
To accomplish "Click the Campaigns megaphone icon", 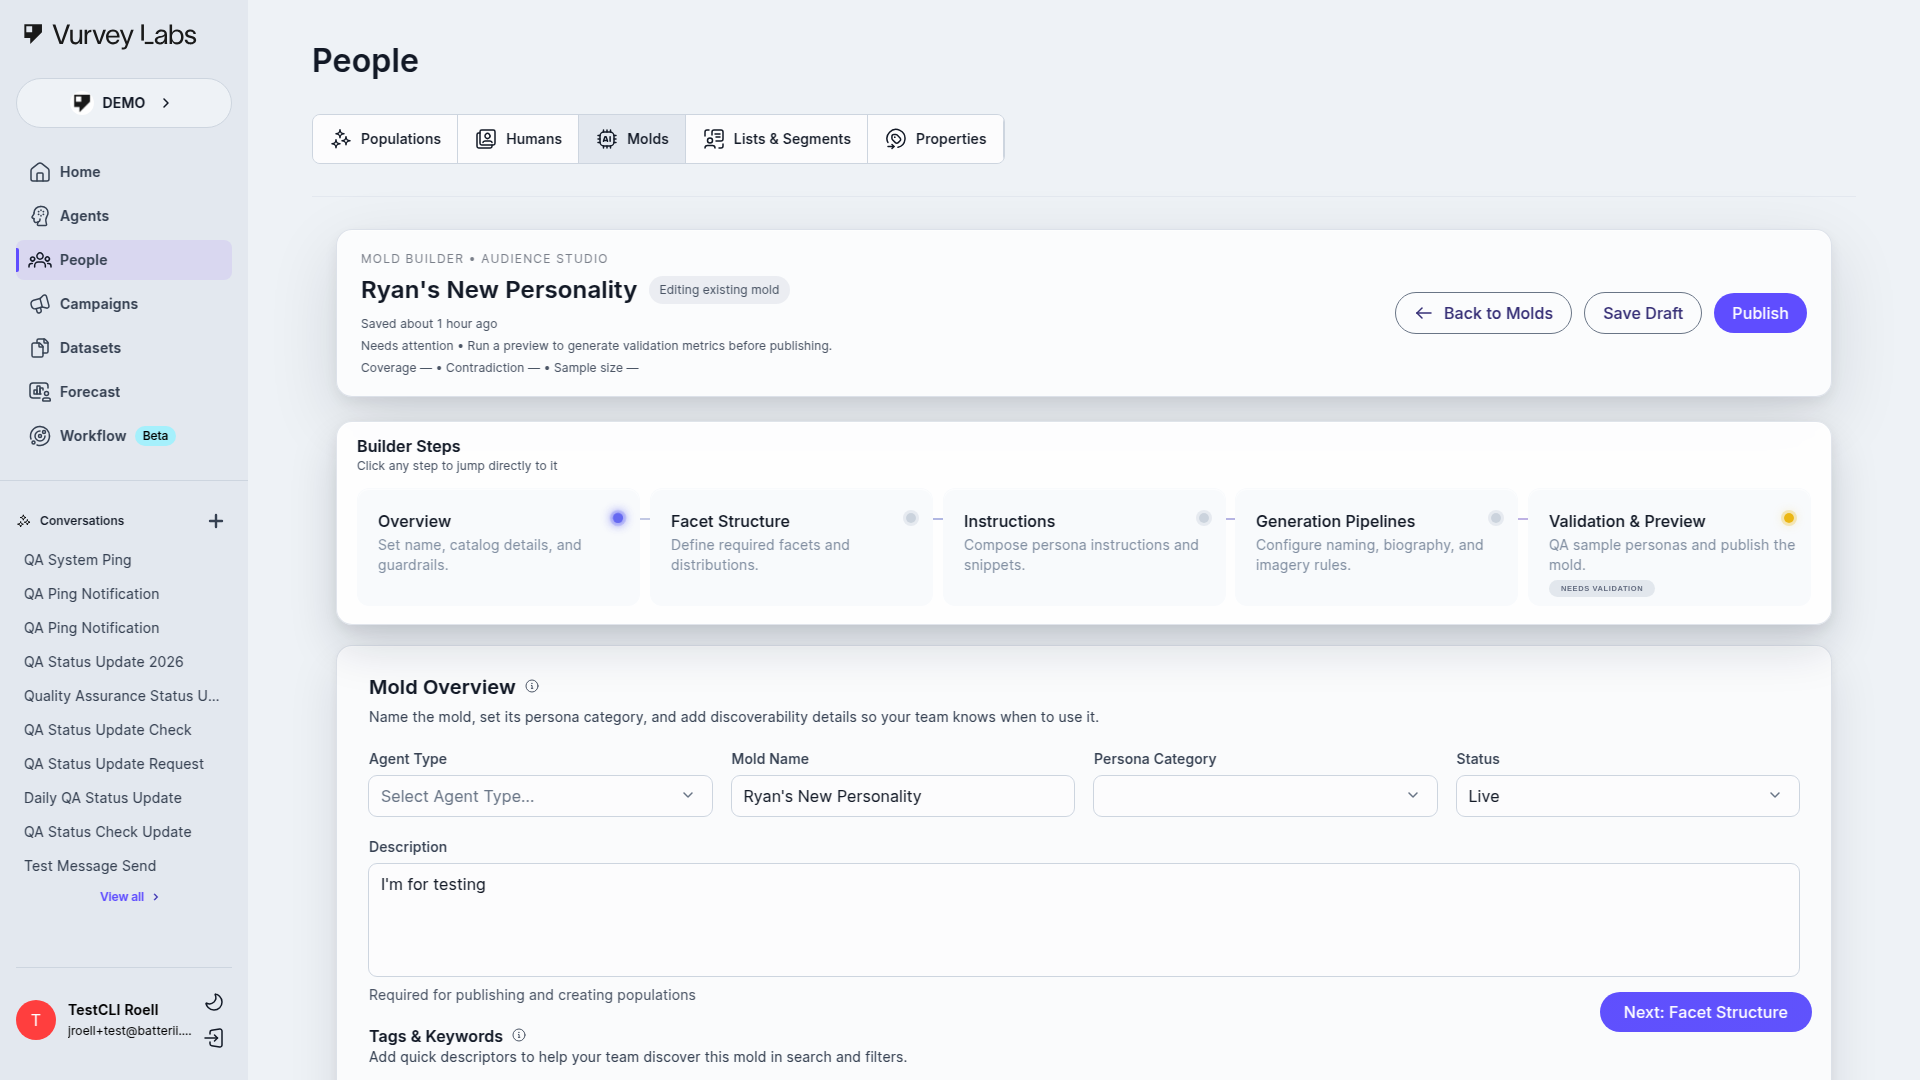I will 40,304.
